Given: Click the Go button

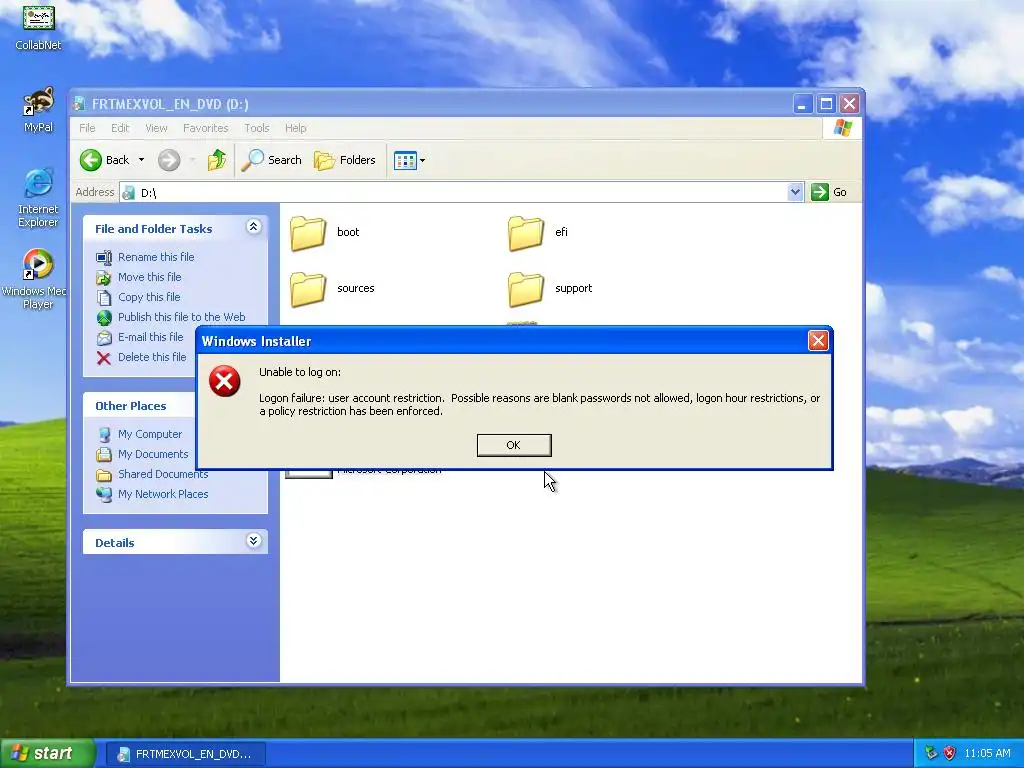Looking at the screenshot, I should tap(829, 192).
